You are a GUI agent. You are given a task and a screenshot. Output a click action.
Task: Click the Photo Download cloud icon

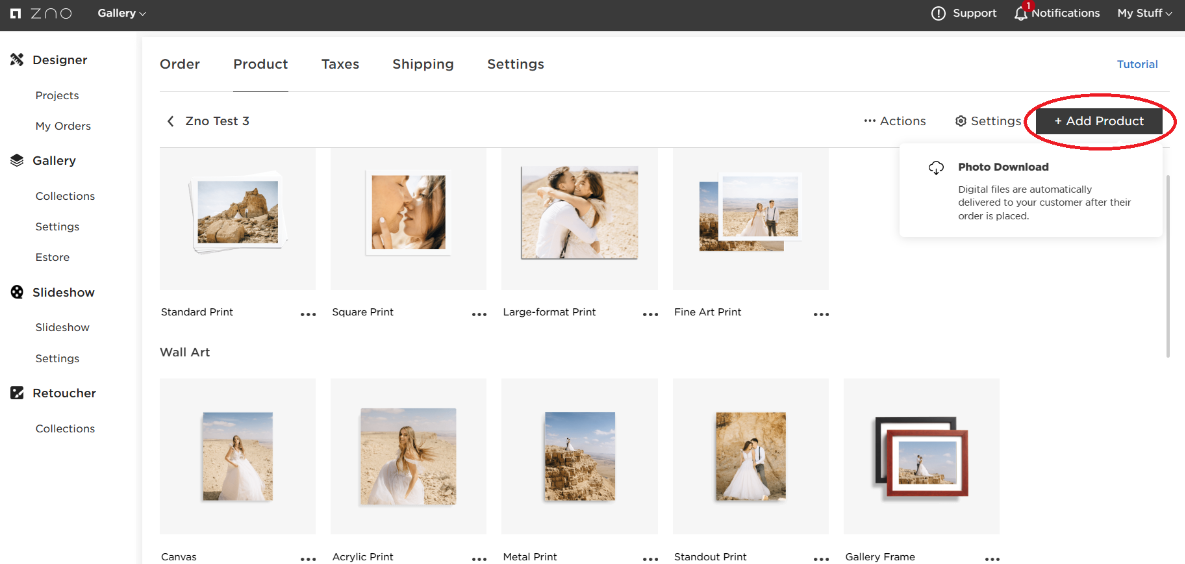pos(936,168)
